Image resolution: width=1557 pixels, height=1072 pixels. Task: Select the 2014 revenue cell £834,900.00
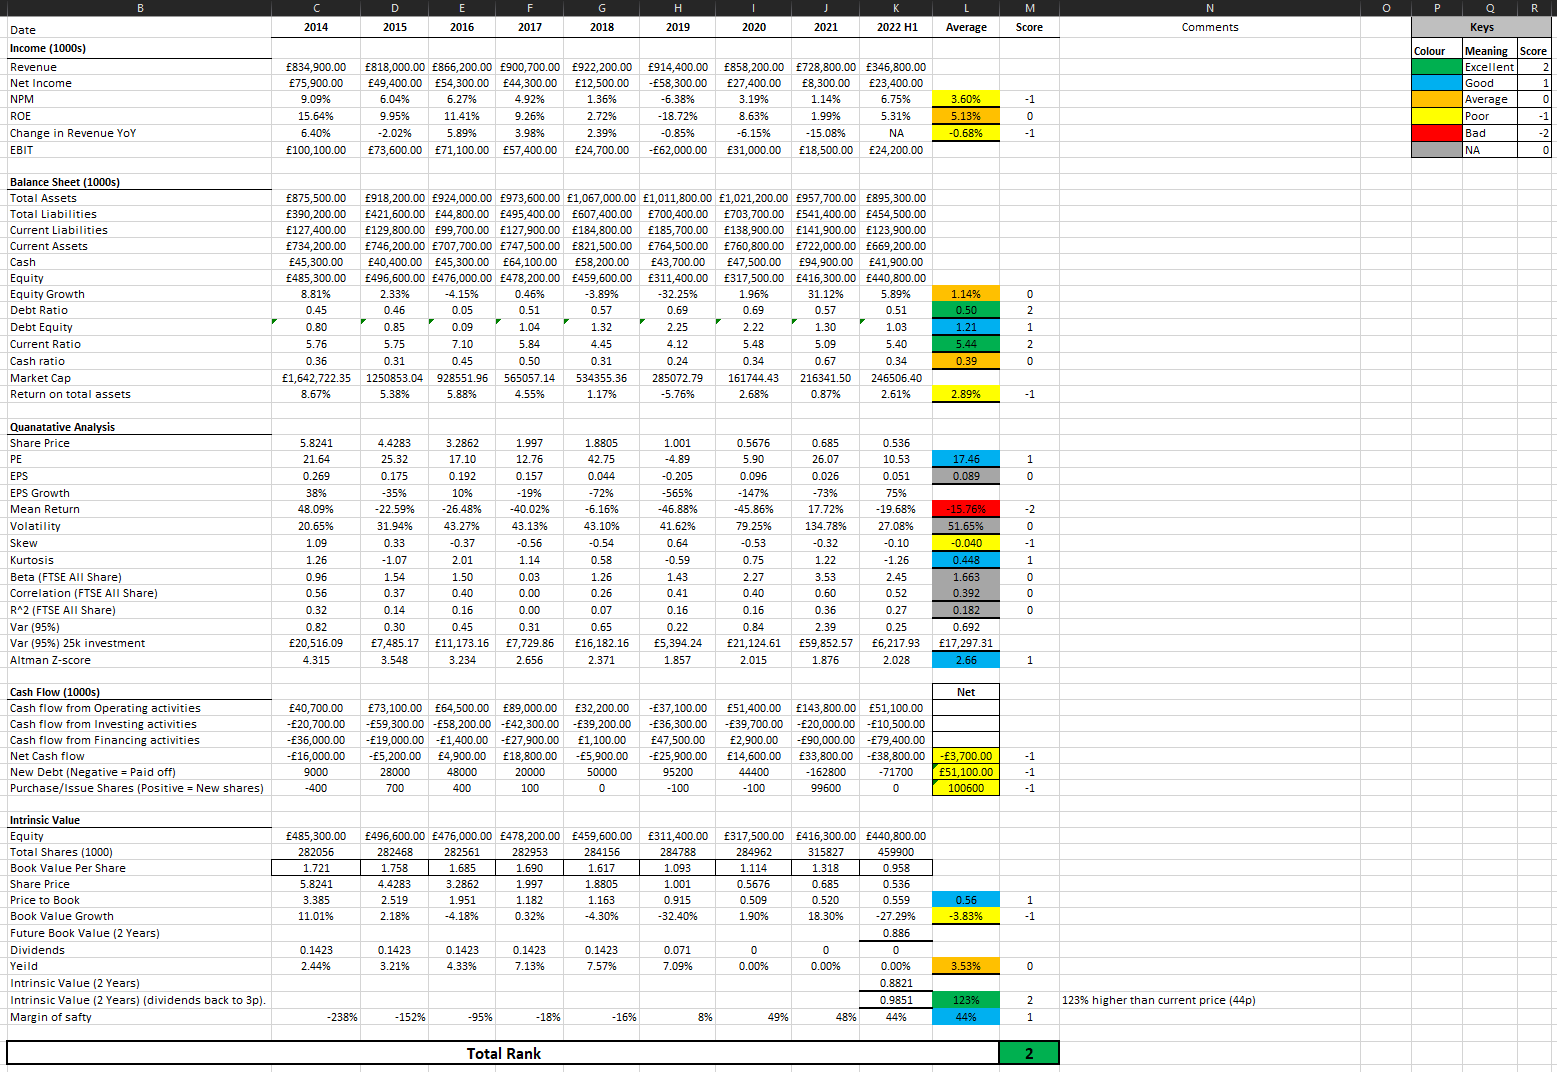pyautogui.click(x=316, y=67)
